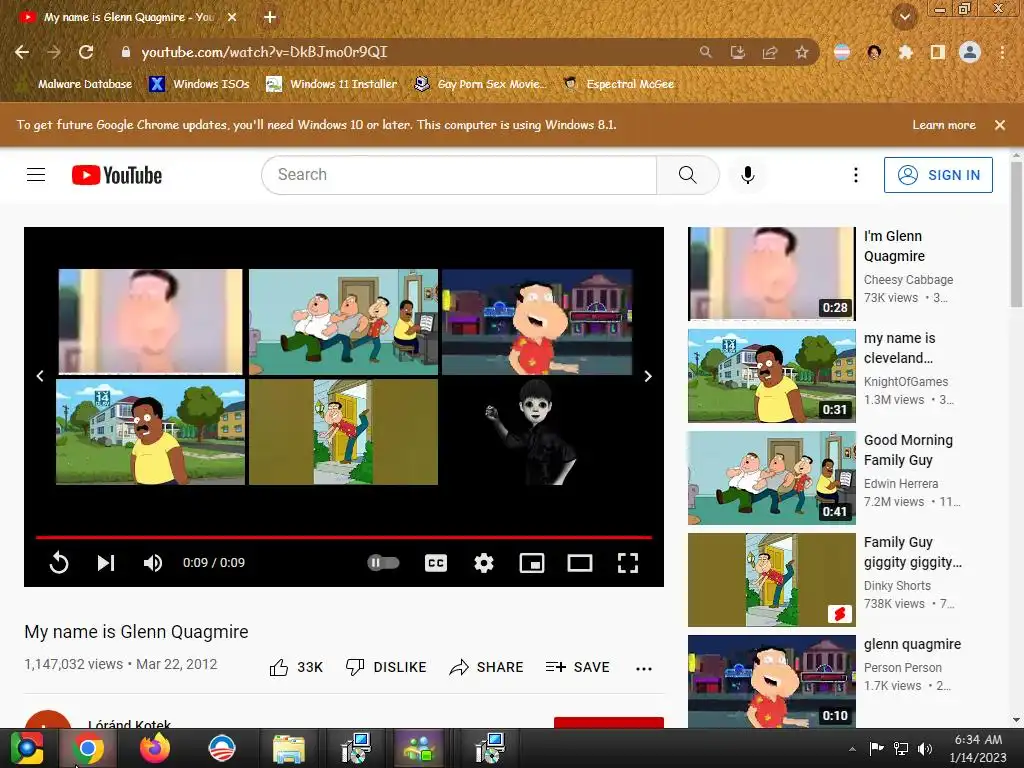The image size is (1024, 768).
Task: Open Family Guy giggity giggity short
Action: (x=771, y=579)
